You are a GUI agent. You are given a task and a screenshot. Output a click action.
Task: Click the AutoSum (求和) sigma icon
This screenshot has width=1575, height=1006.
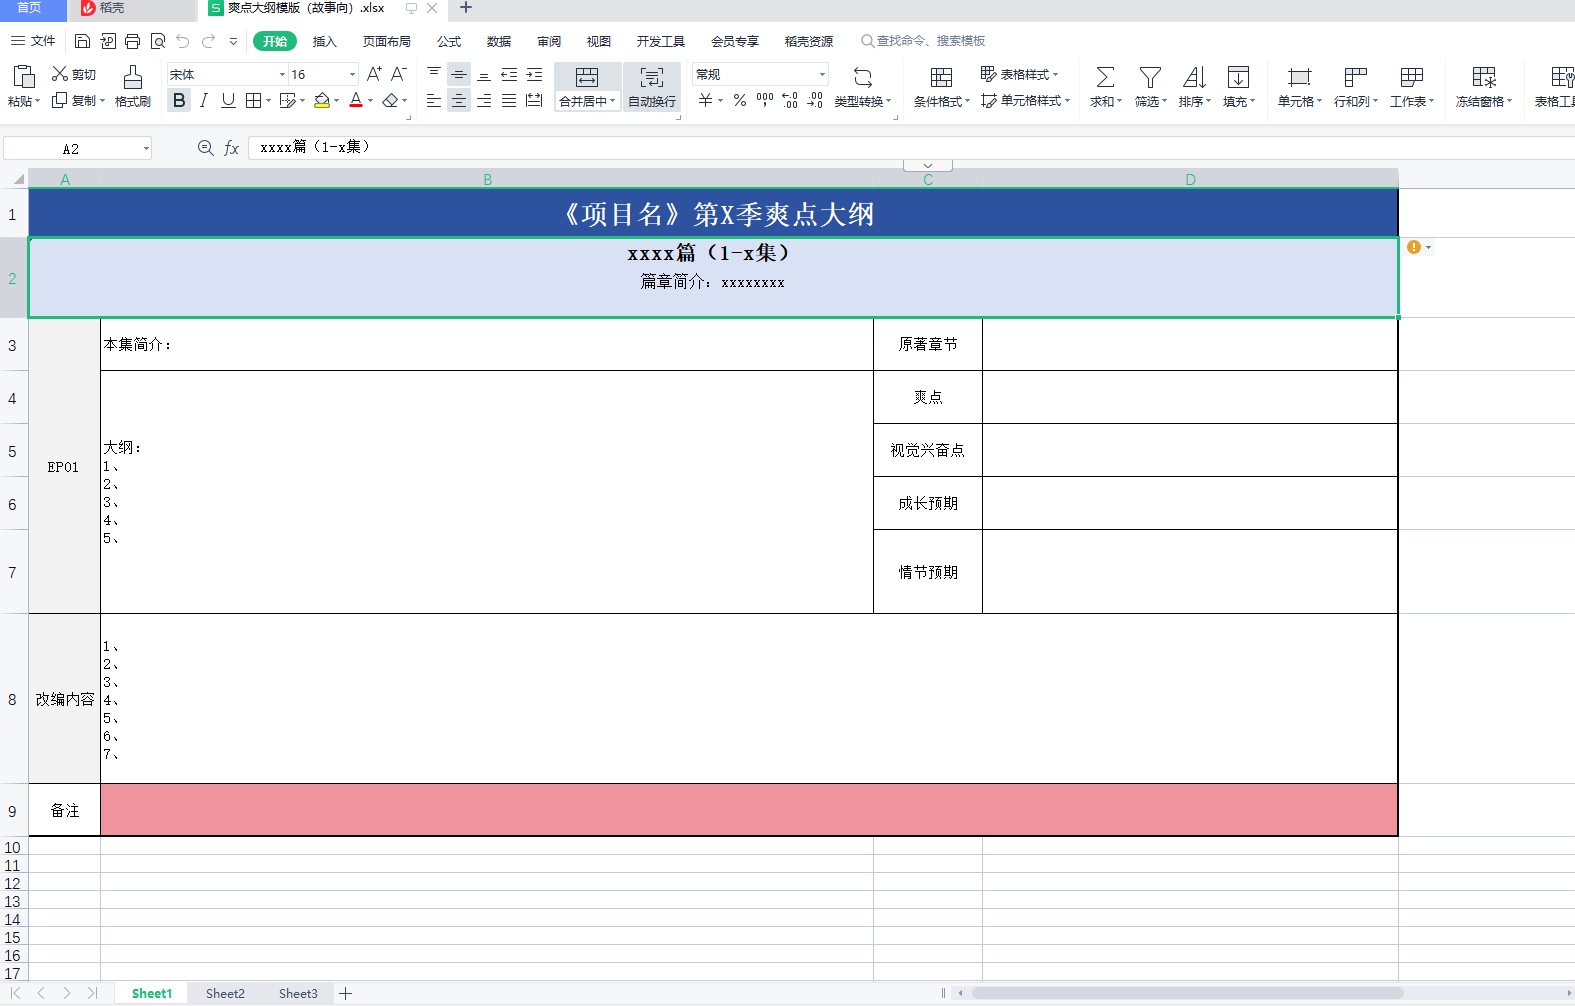1105,78
